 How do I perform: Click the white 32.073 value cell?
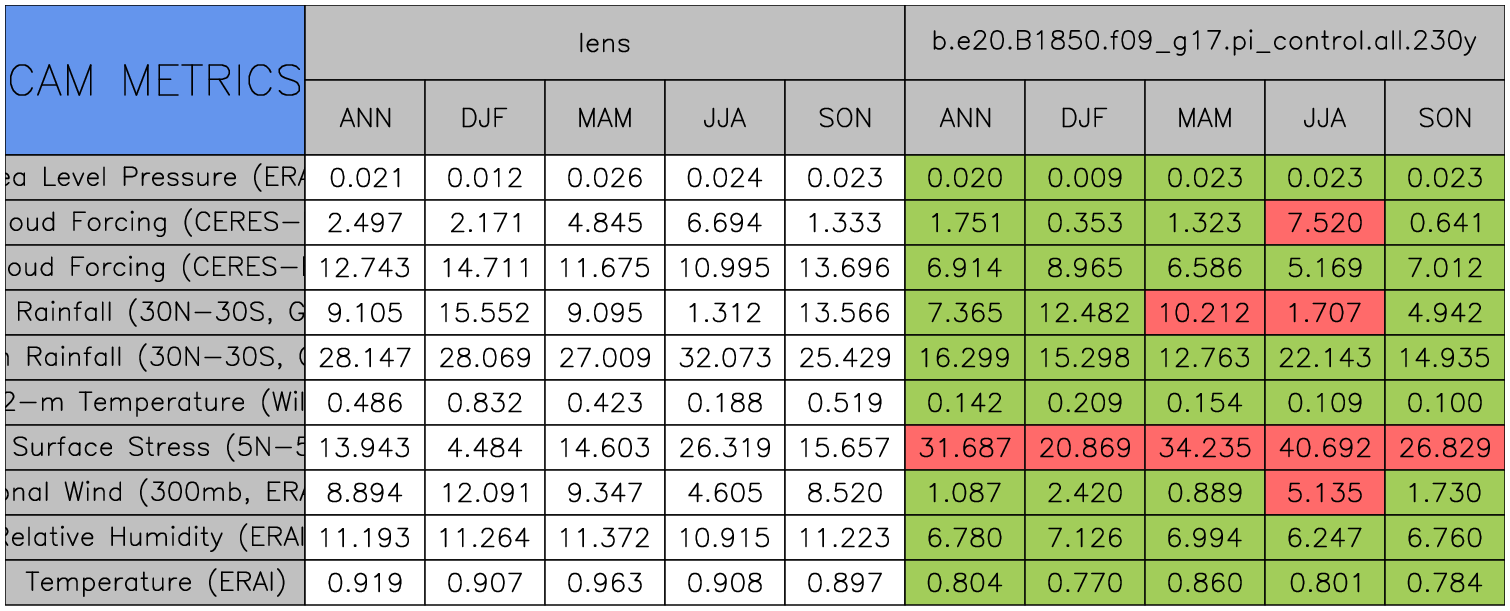coord(724,357)
